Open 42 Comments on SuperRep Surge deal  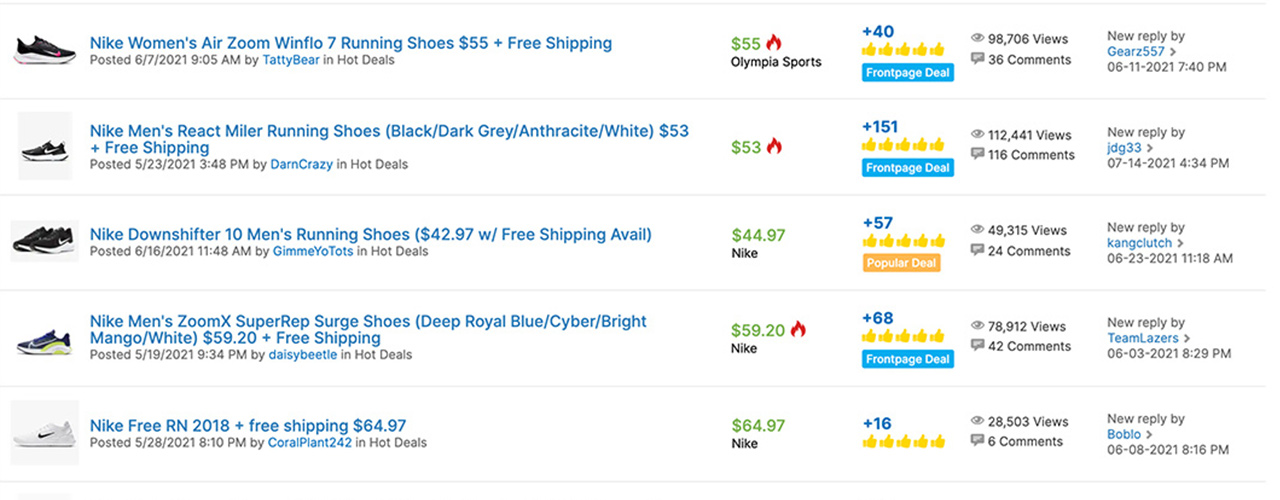(x=1029, y=346)
